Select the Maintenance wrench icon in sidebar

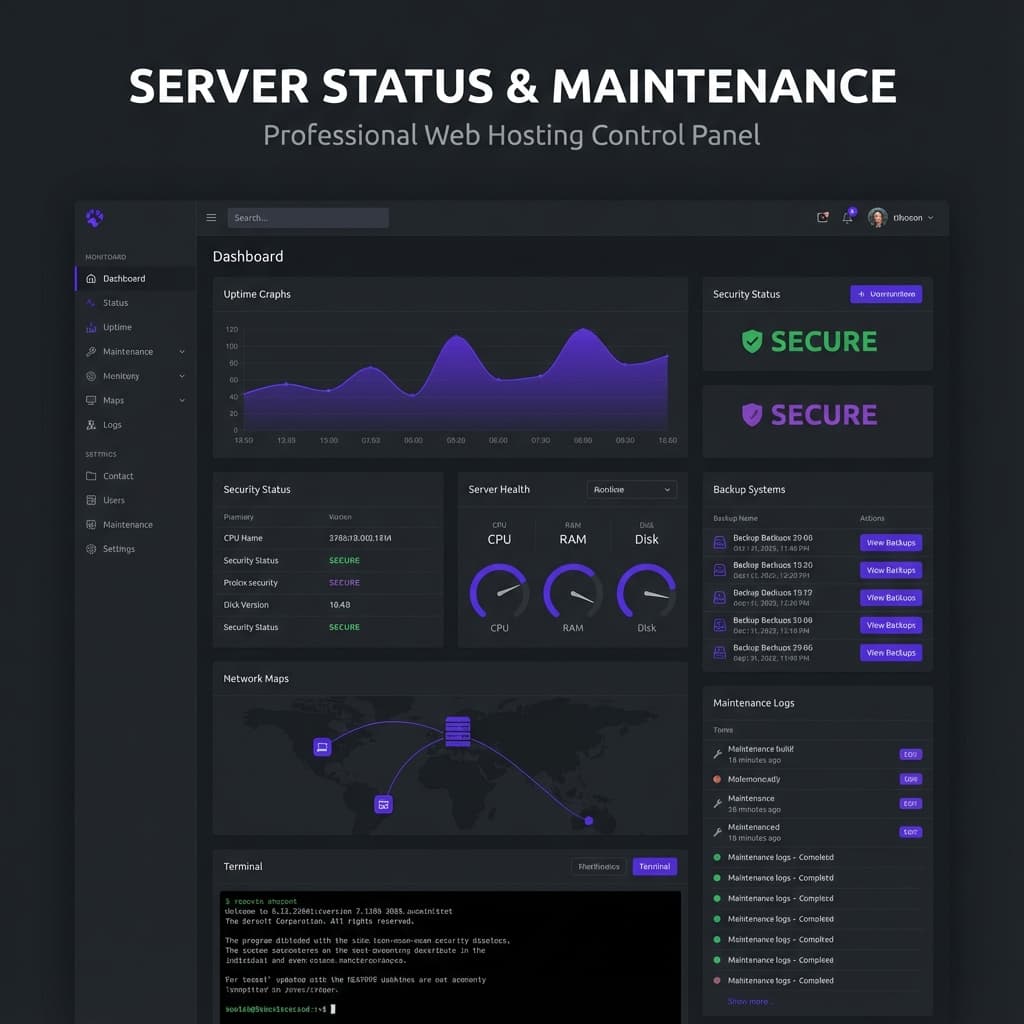91,351
